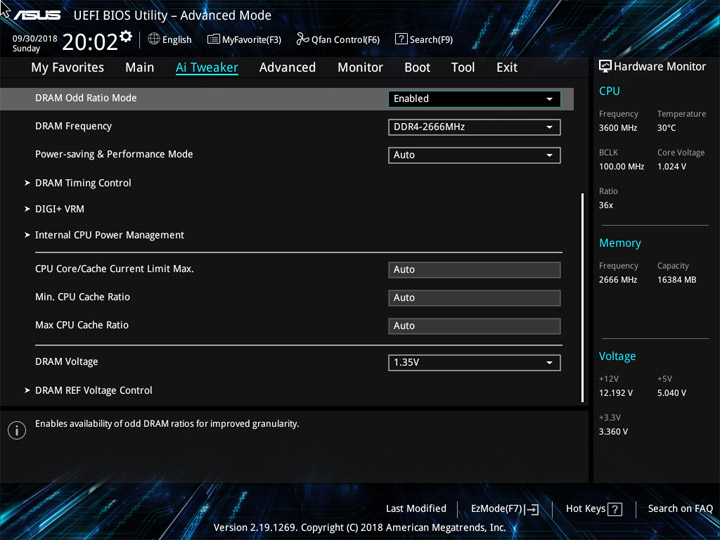Click the Search(F9) question icon

coord(401,39)
